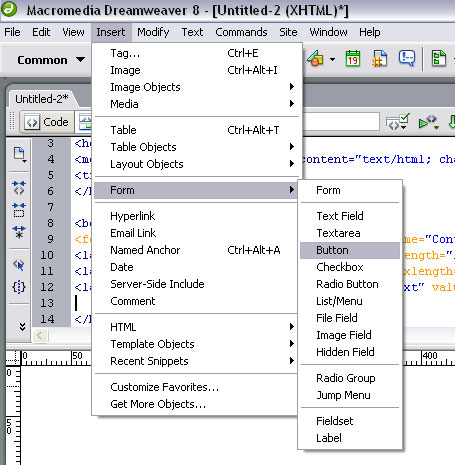Viewport: 455px width, 465px height.
Task: Open the Common category dropdown
Action: (51, 60)
